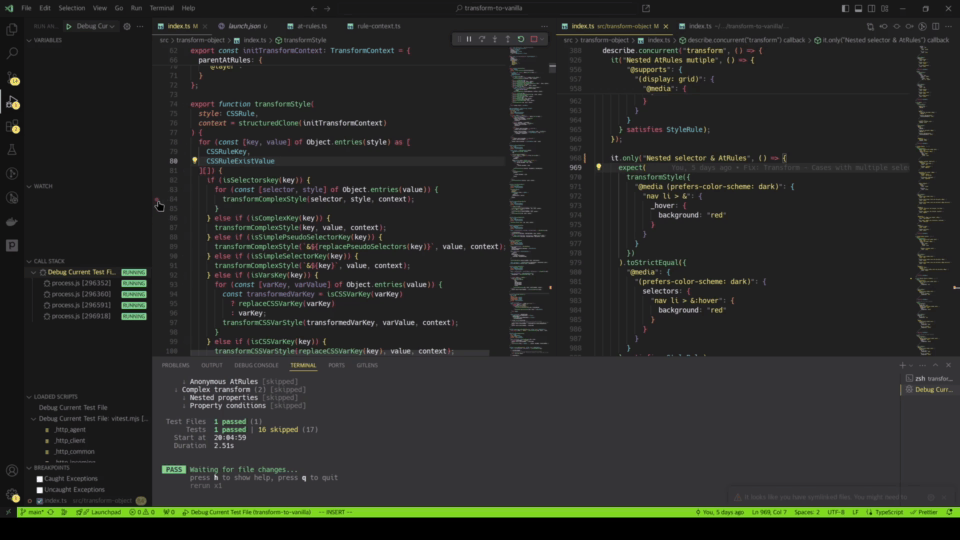Switch to the PROBLEMS panel tab
The height and width of the screenshot is (540, 960).
pyautogui.click(x=175, y=366)
